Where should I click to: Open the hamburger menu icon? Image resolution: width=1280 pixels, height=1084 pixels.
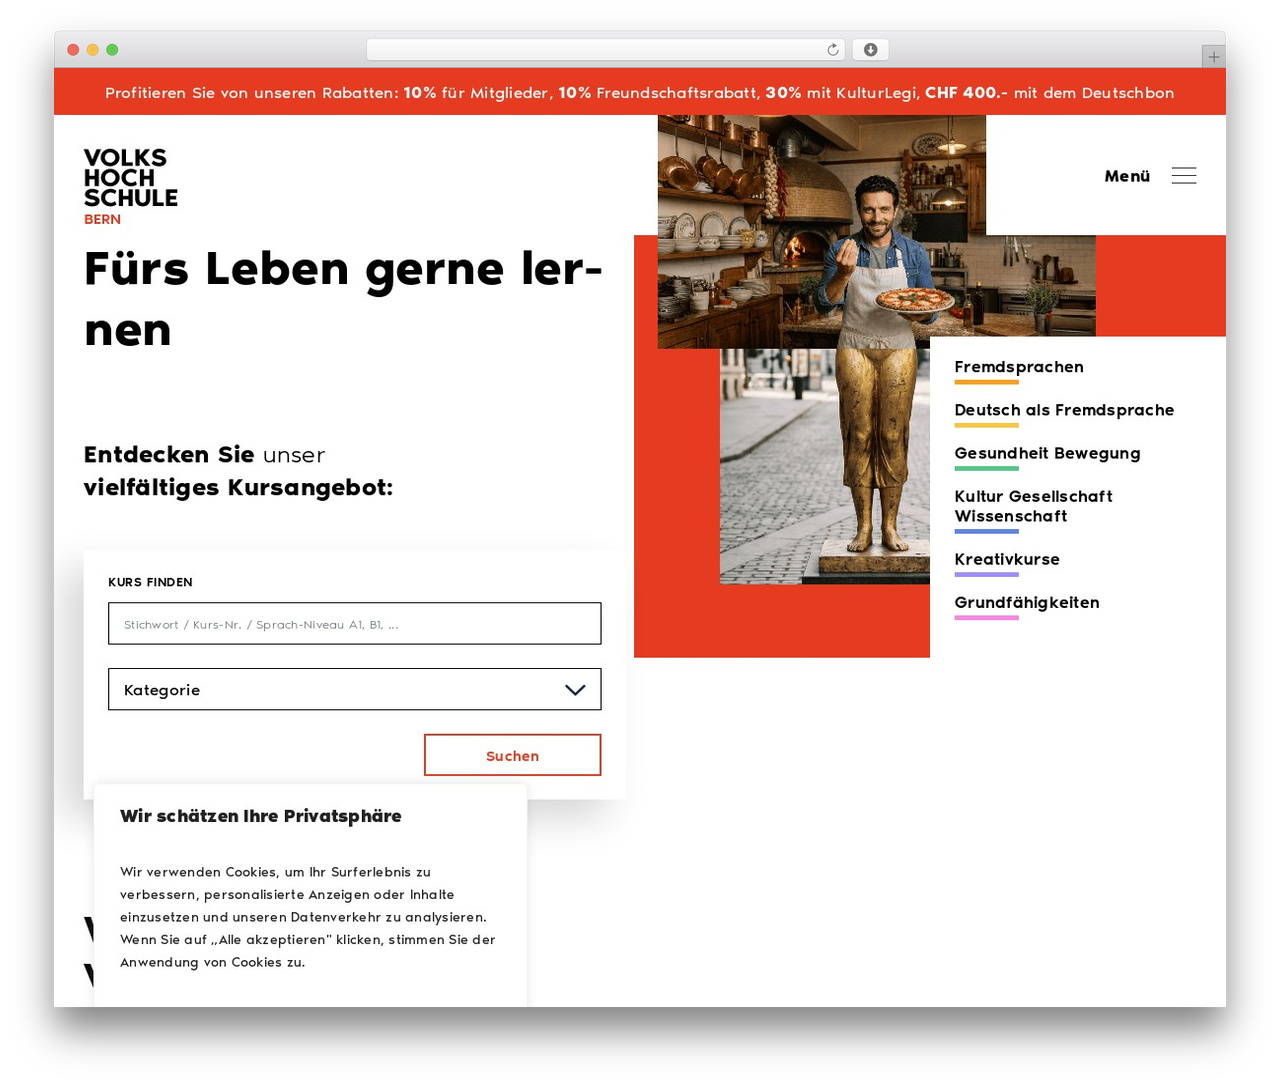coord(1183,176)
